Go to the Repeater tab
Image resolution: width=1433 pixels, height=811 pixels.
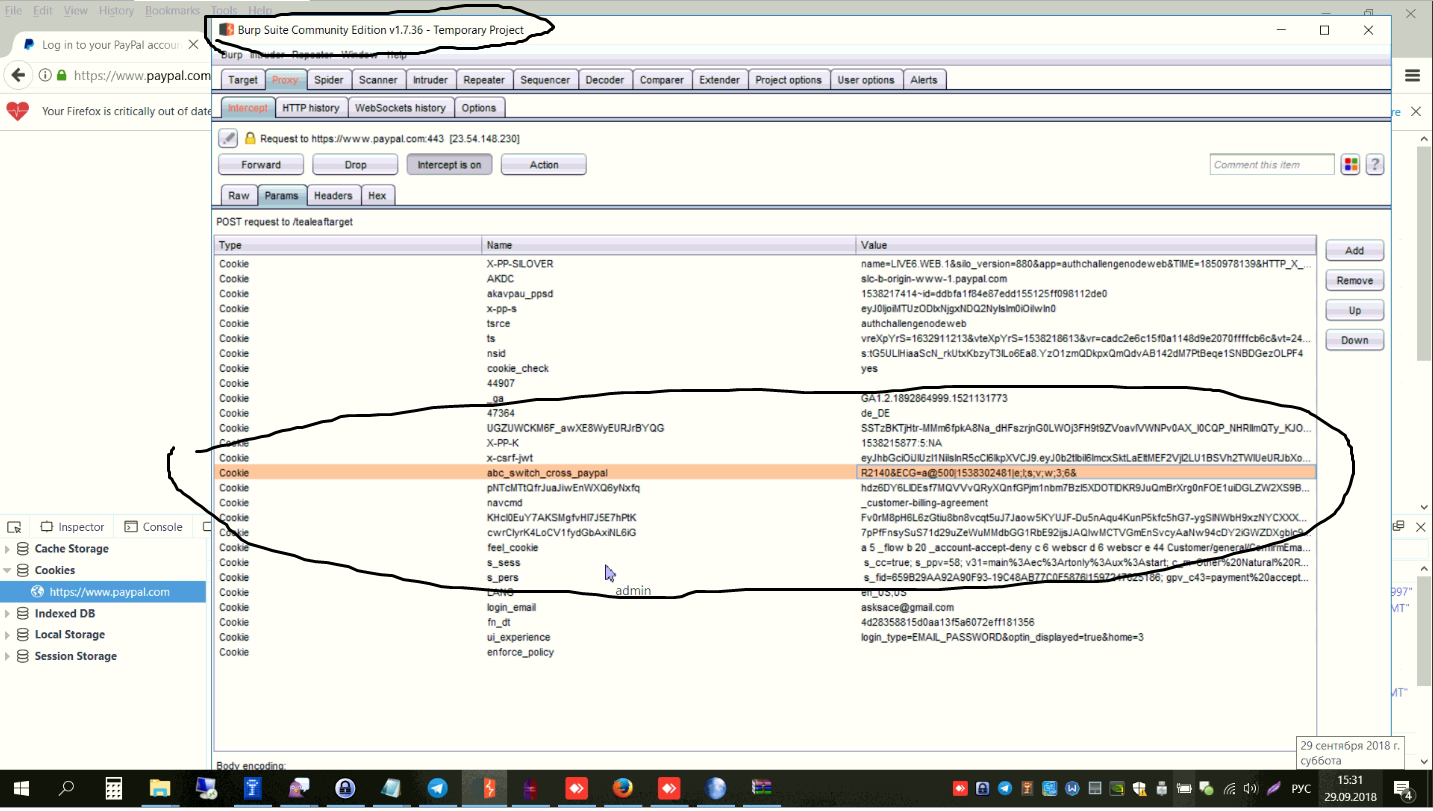click(x=484, y=80)
